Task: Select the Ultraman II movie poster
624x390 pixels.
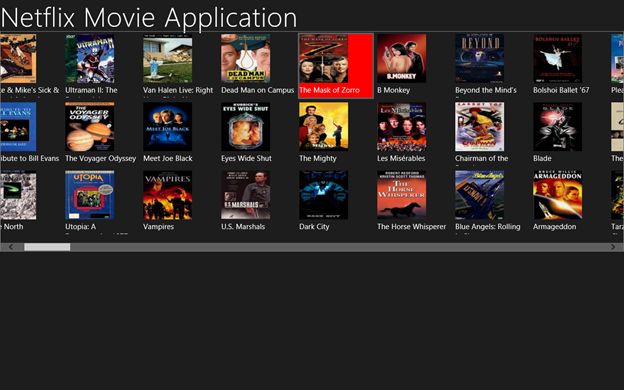Action: point(90,58)
